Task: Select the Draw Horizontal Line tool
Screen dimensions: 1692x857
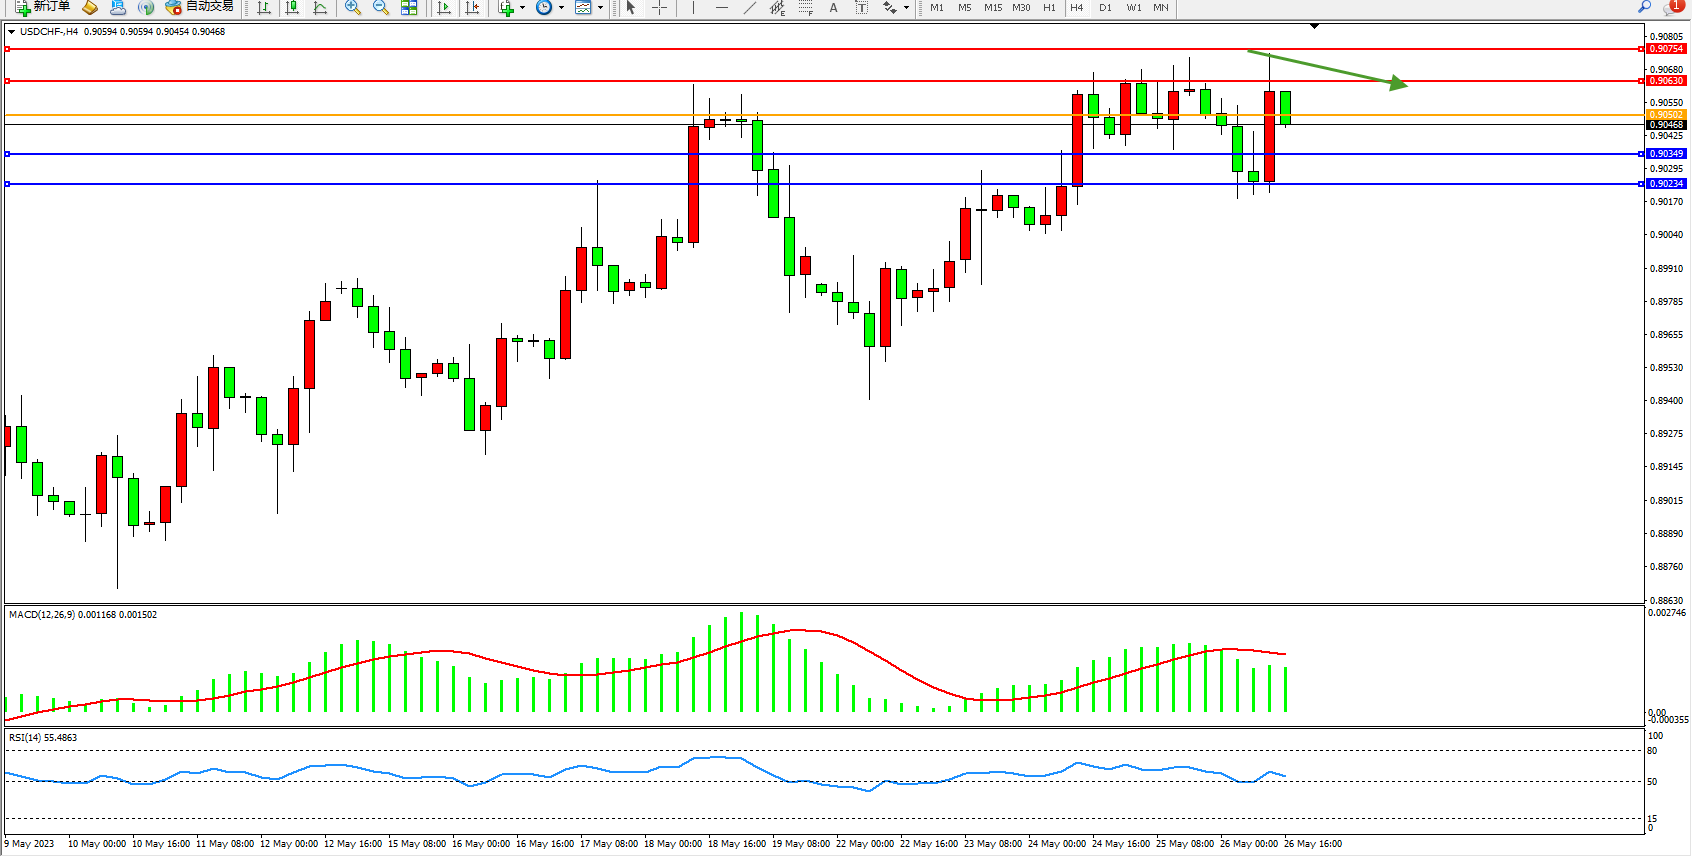Action: click(x=721, y=7)
